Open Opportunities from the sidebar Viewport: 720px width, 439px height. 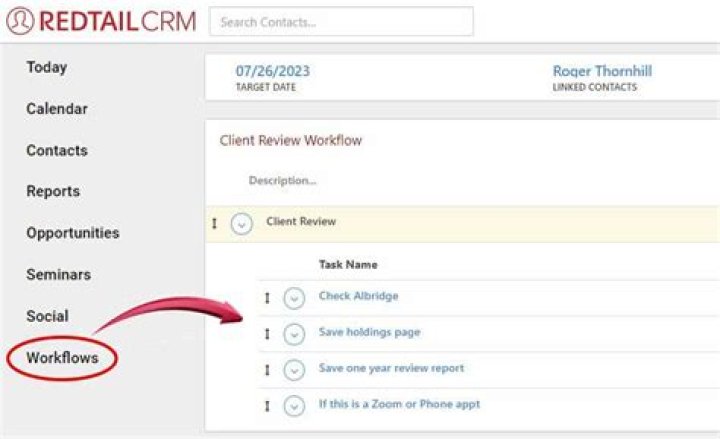coord(73,233)
